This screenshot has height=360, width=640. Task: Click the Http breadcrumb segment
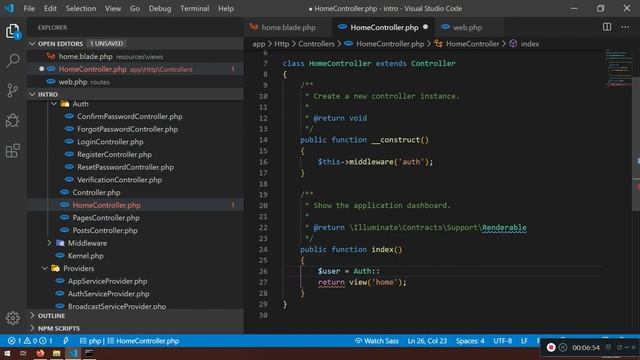(x=282, y=44)
